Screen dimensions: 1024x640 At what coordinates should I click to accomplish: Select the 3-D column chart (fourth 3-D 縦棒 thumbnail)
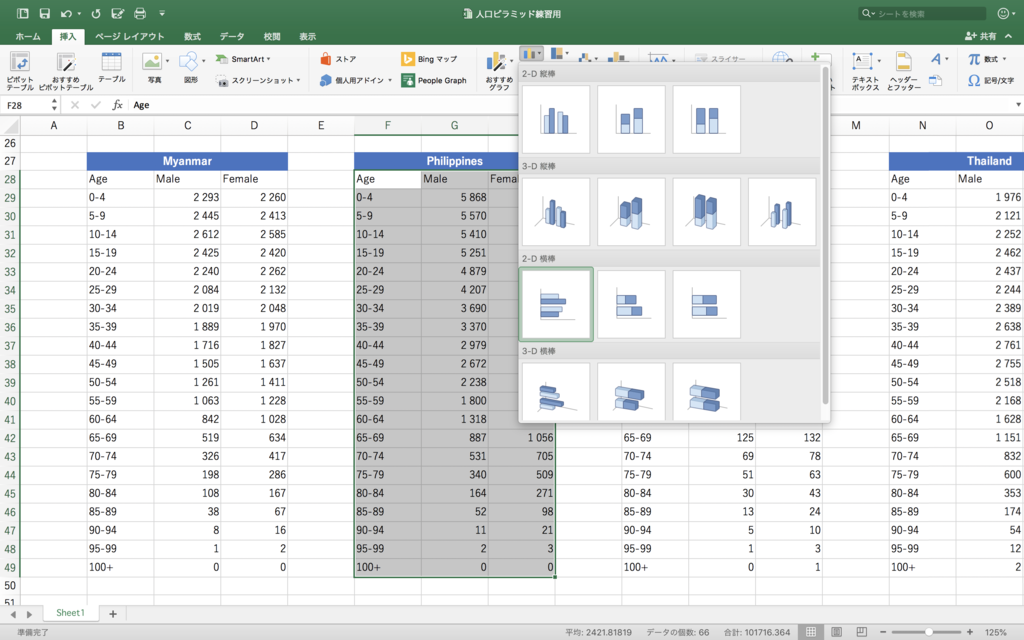(782, 212)
